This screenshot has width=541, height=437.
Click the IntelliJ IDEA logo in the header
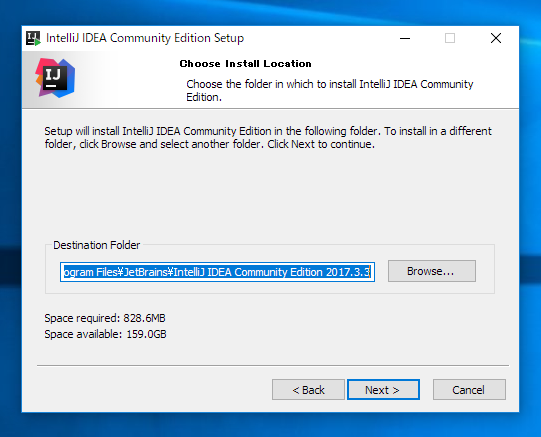(x=55, y=78)
